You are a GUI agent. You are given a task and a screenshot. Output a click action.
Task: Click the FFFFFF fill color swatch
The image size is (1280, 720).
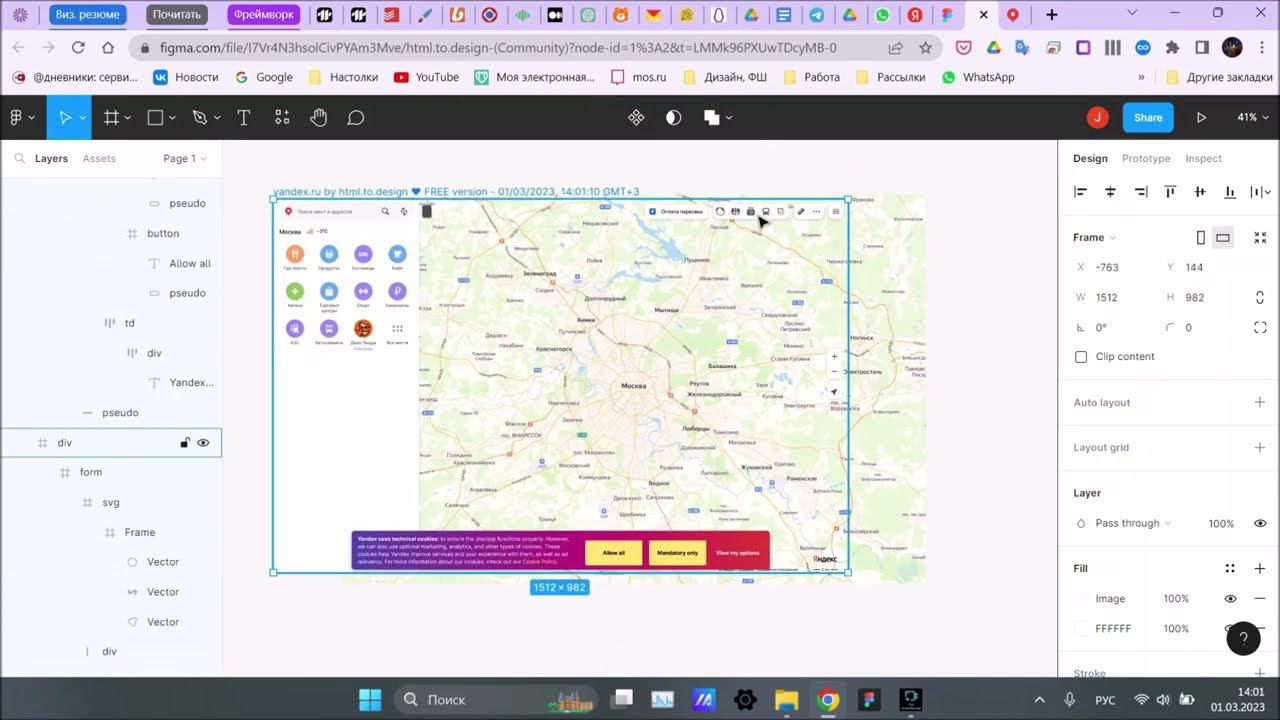1081,629
